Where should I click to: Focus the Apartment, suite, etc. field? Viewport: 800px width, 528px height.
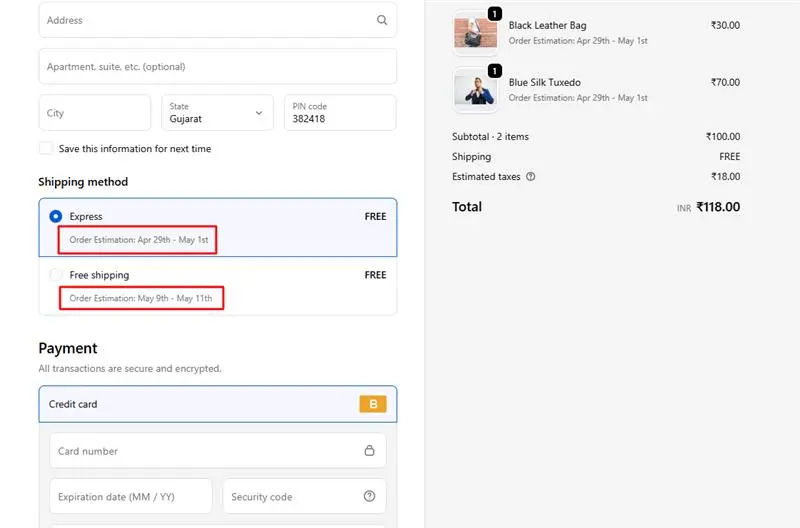218,66
